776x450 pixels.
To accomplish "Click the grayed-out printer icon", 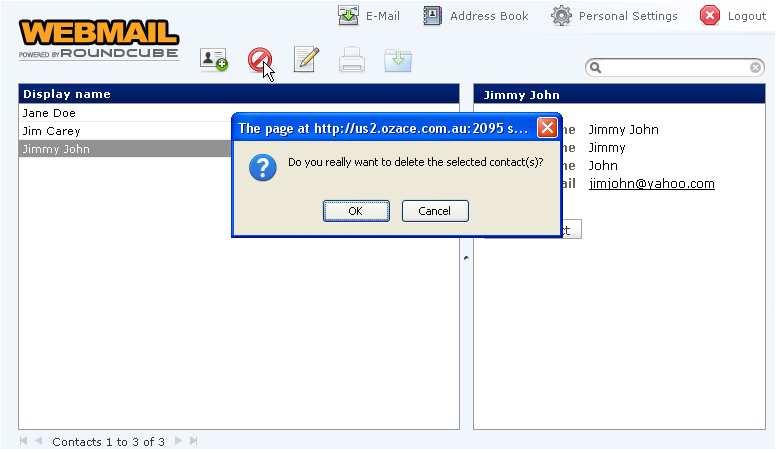I will point(352,61).
